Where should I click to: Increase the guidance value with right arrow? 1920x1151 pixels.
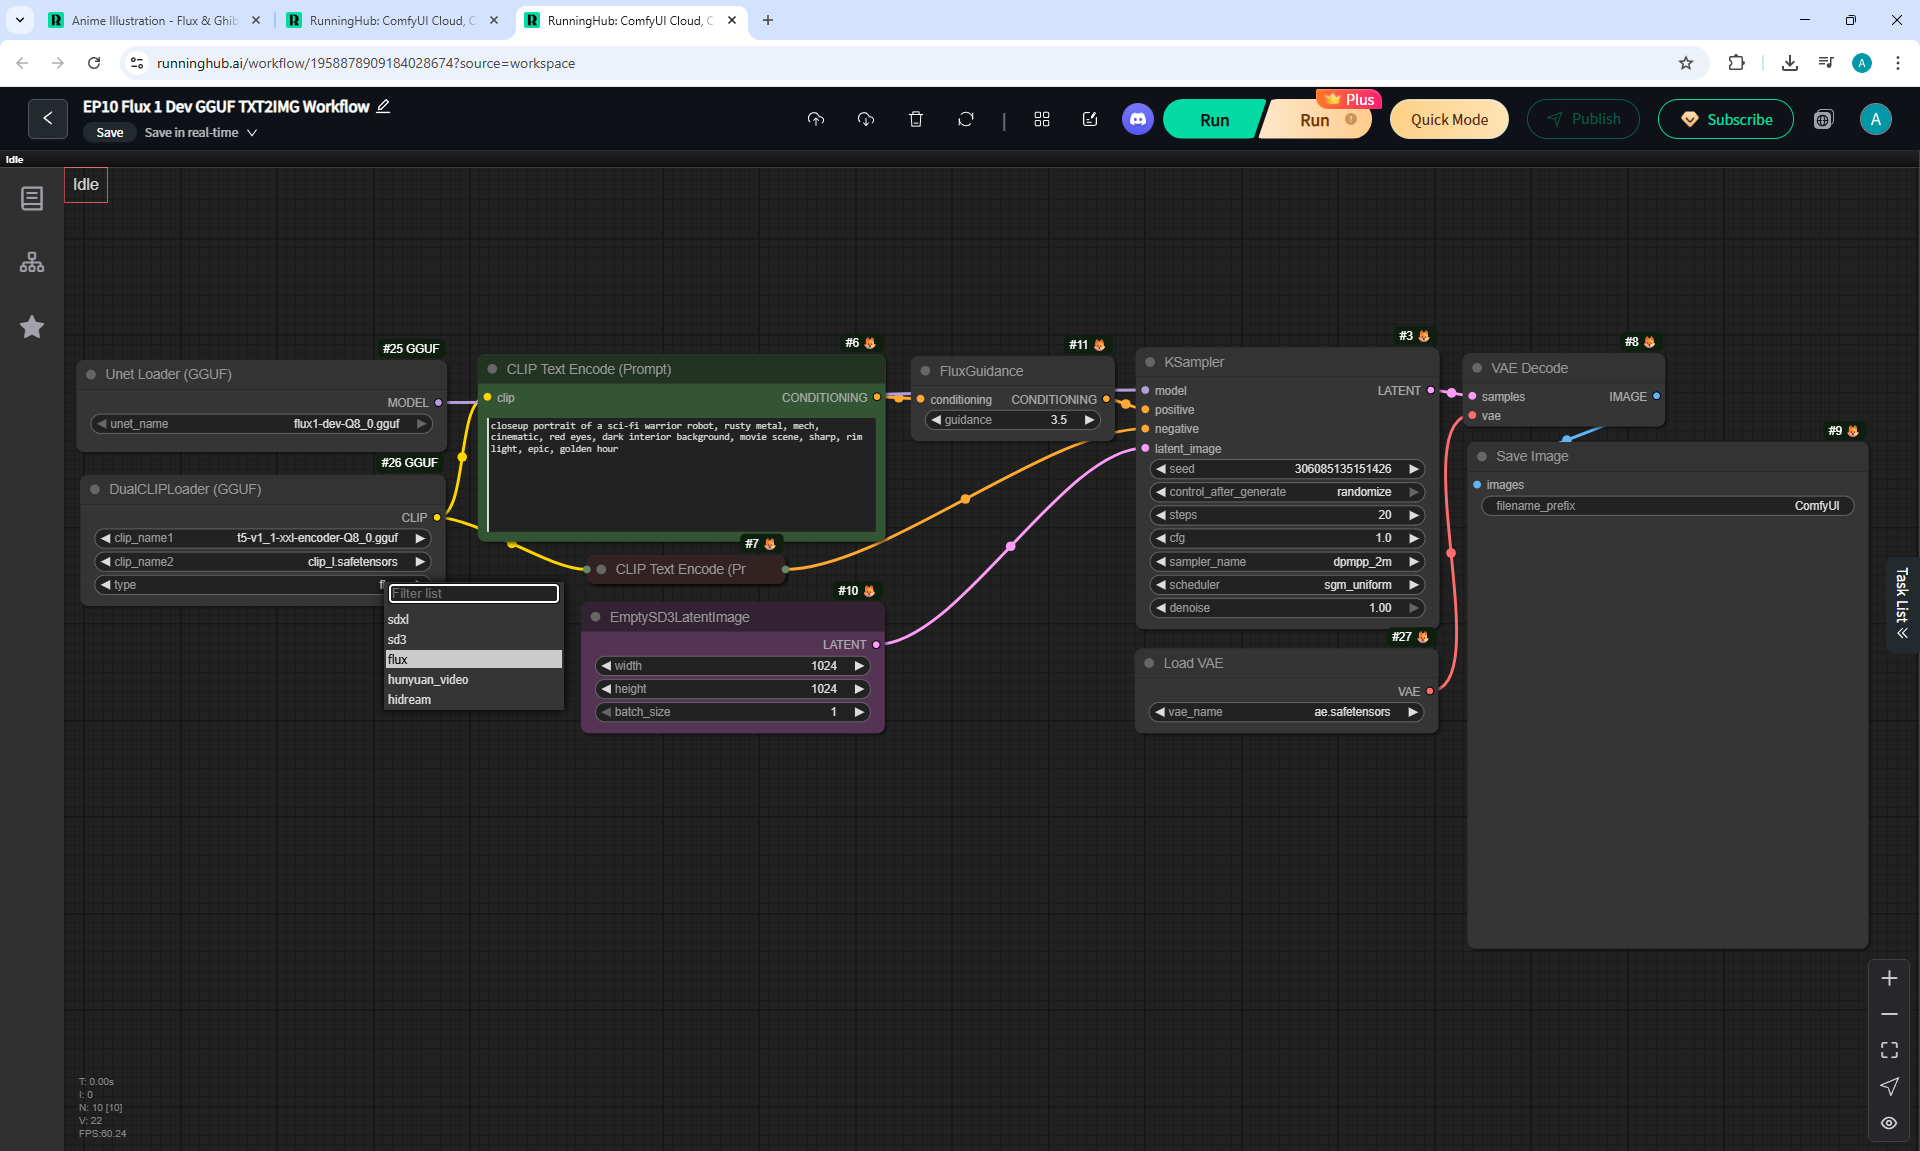[1089, 420]
